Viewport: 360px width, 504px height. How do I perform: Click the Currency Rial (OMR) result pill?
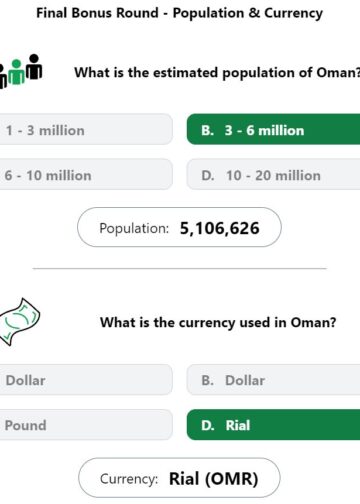179,478
